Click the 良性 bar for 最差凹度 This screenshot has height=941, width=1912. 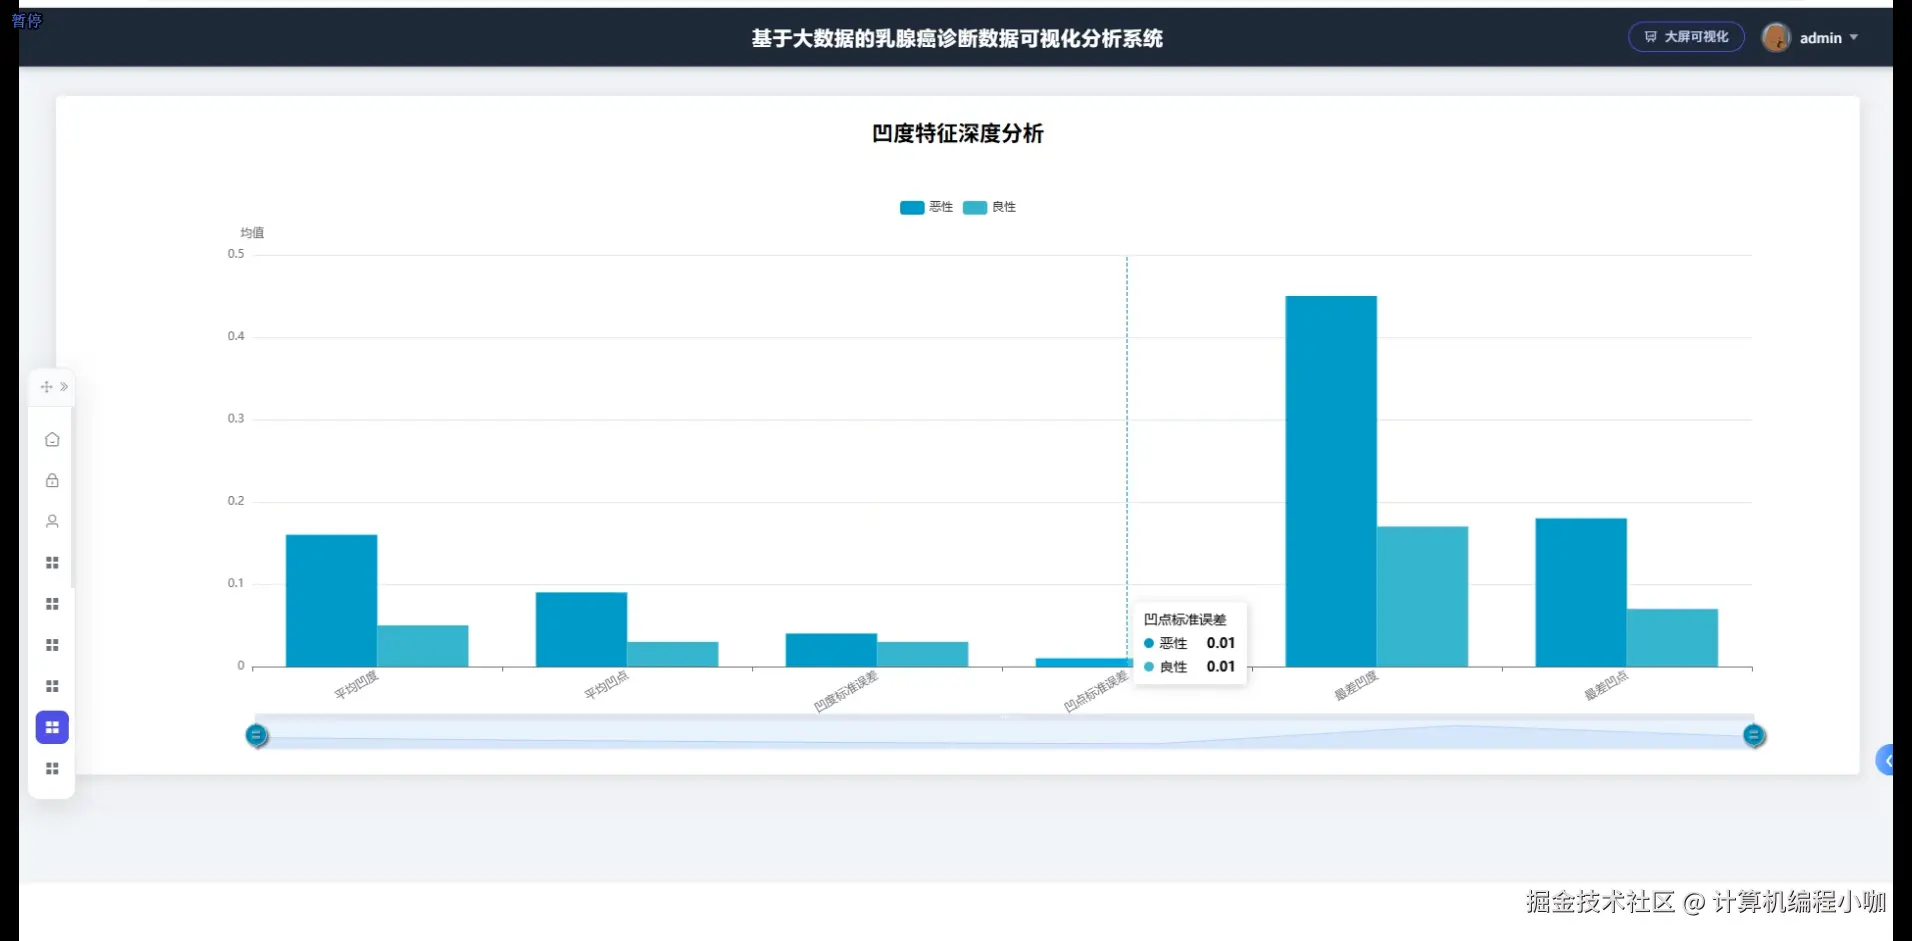1422,597
